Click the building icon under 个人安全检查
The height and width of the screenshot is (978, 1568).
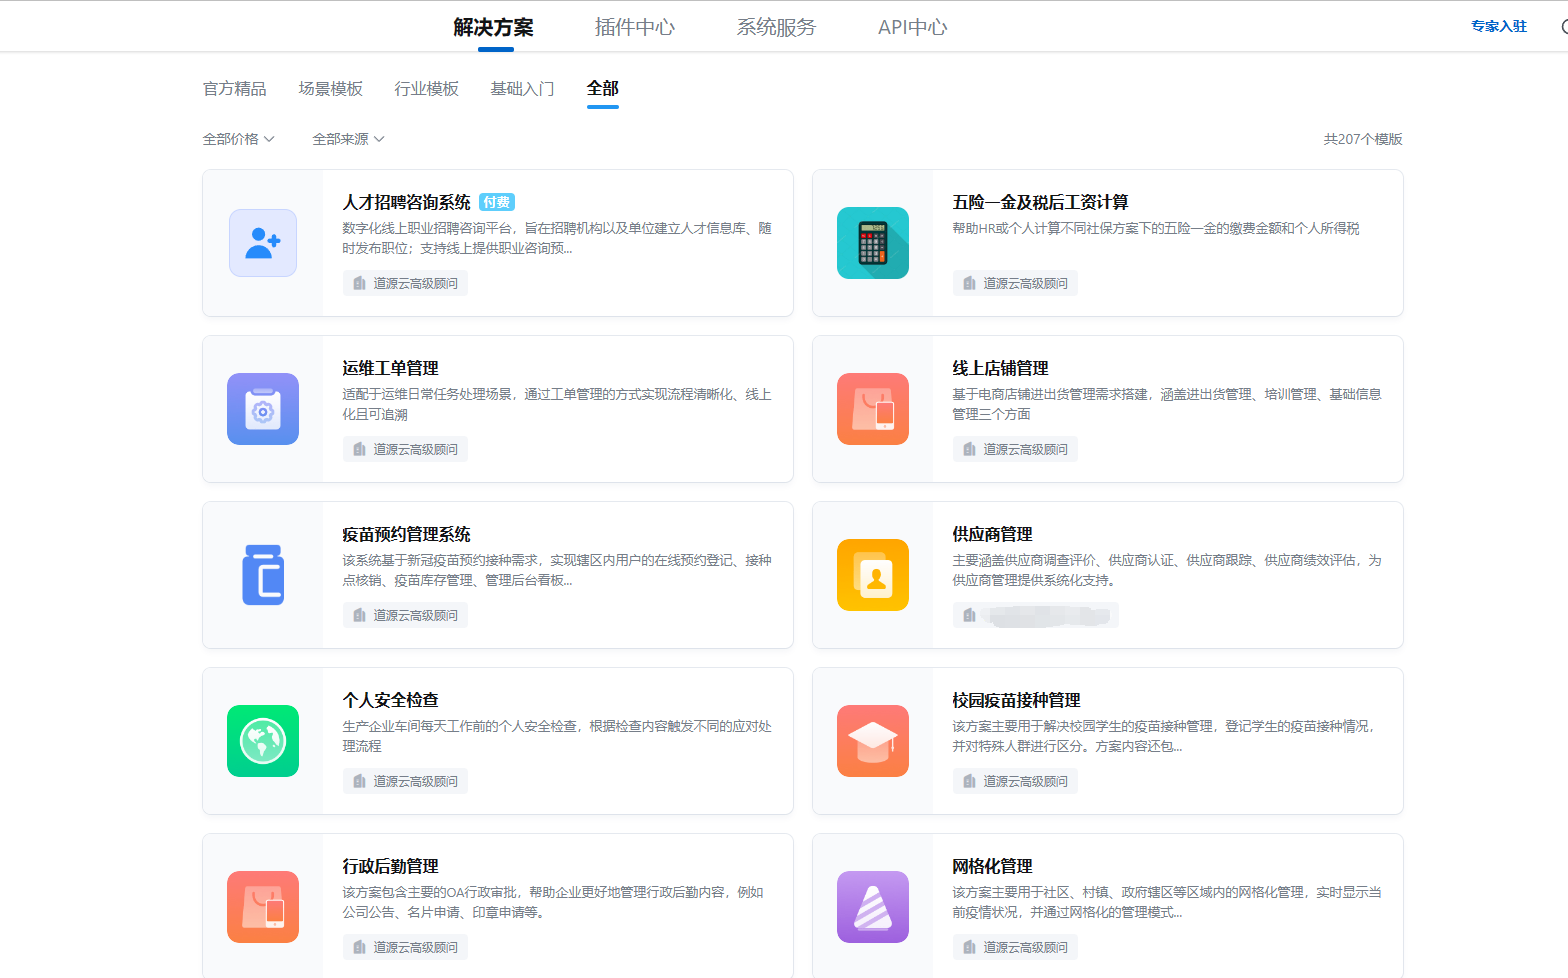click(359, 782)
